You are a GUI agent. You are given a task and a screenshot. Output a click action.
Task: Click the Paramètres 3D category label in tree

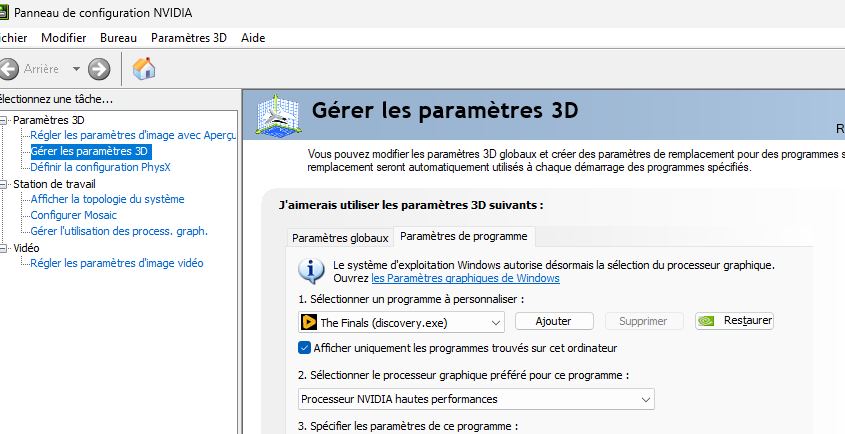point(49,120)
